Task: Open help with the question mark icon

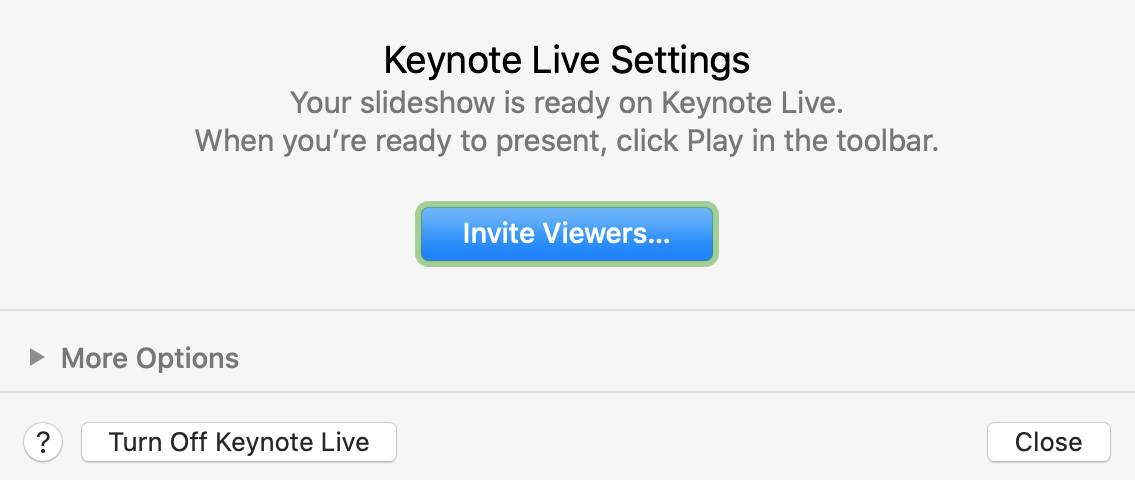Action: [x=43, y=442]
